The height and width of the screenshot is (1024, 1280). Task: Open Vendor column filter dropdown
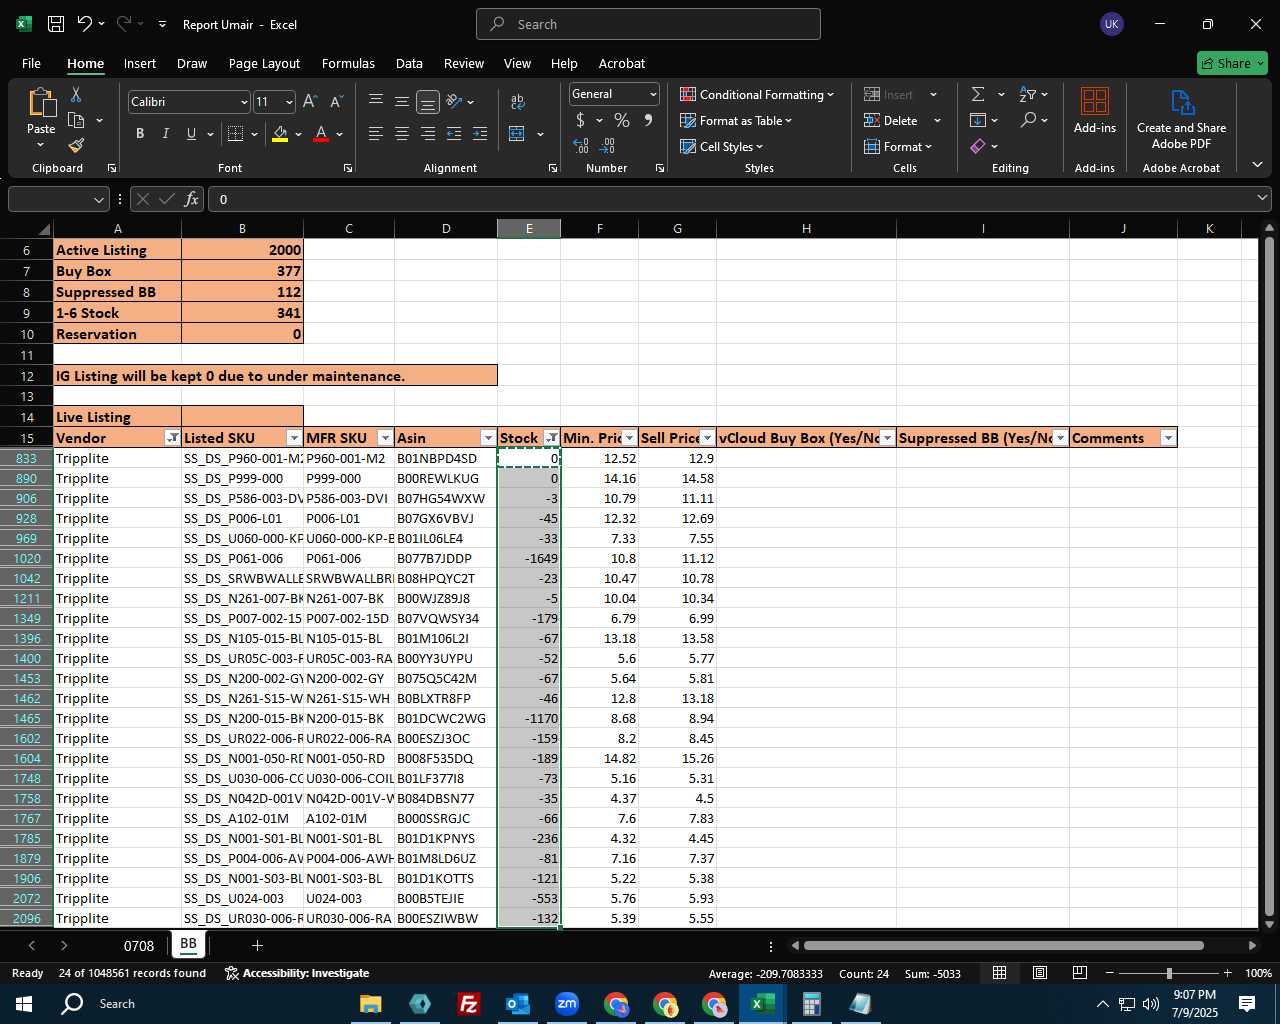(172, 438)
